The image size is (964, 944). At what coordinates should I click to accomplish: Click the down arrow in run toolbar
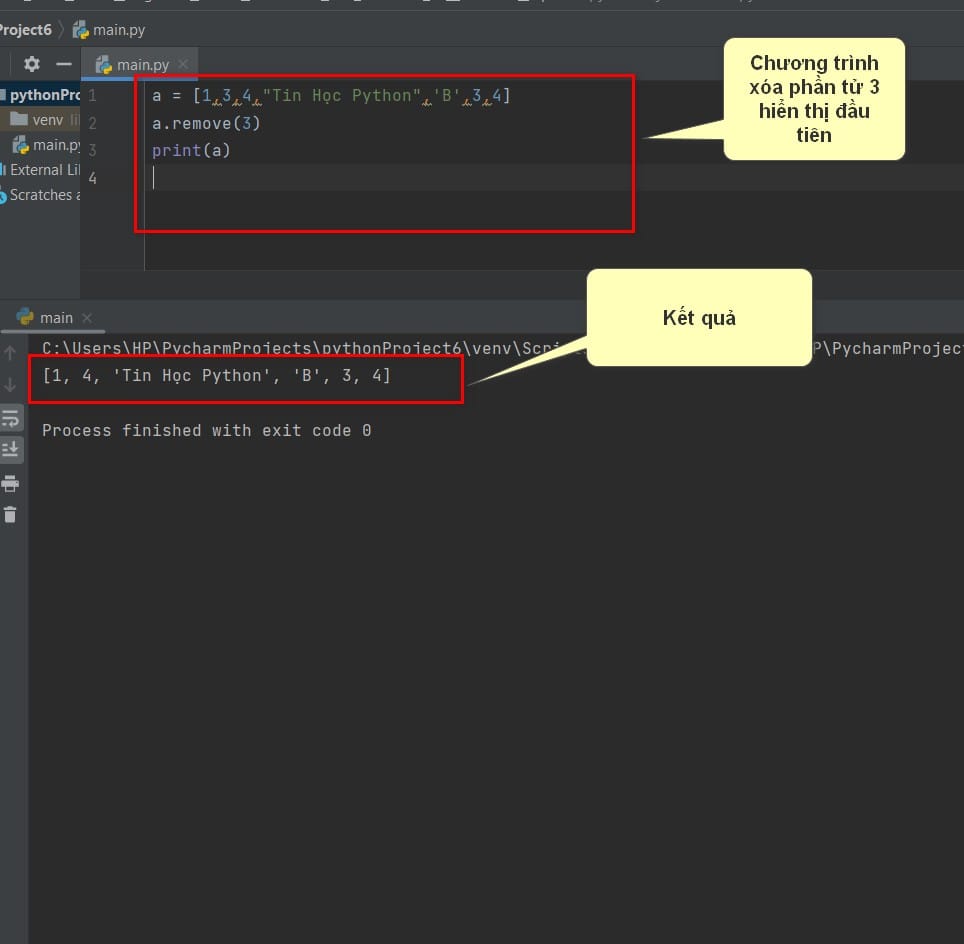click(10, 385)
